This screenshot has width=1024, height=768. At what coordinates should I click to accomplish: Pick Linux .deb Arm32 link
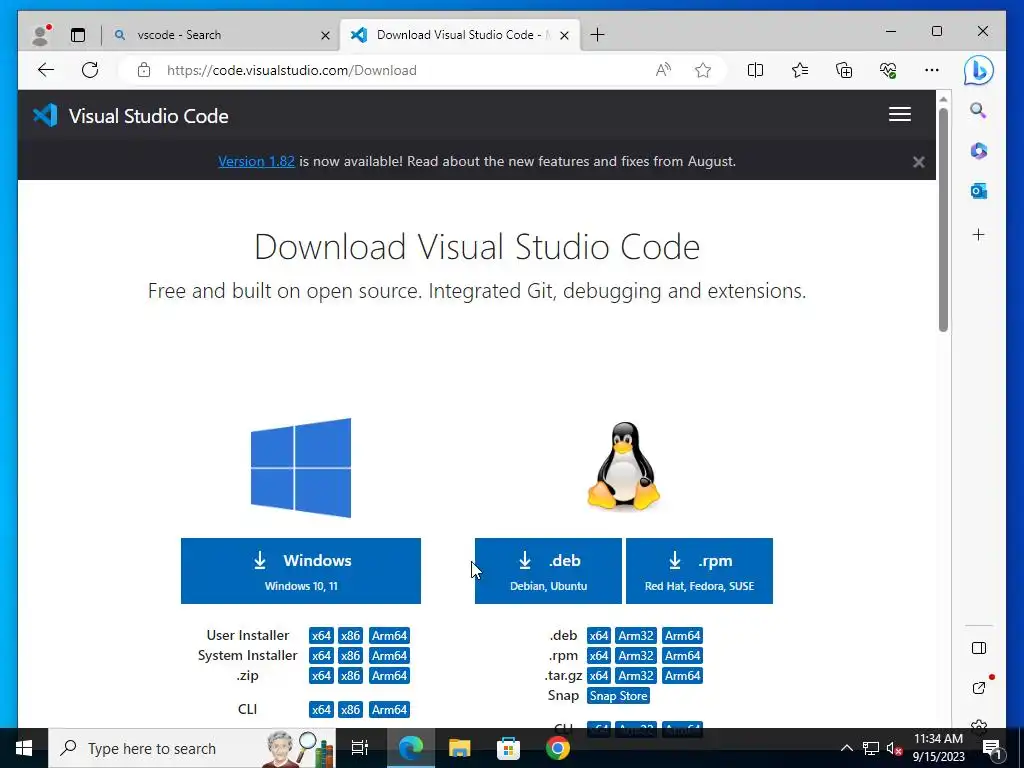[x=635, y=635]
